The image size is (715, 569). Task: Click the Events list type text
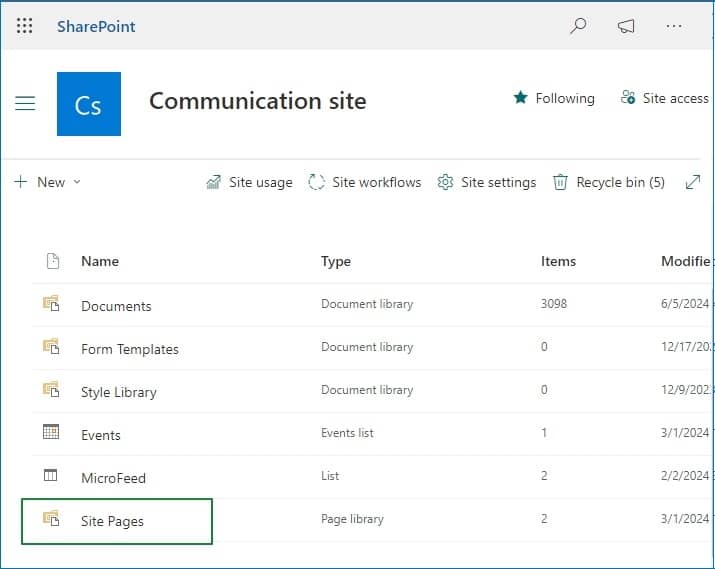tap(347, 433)
